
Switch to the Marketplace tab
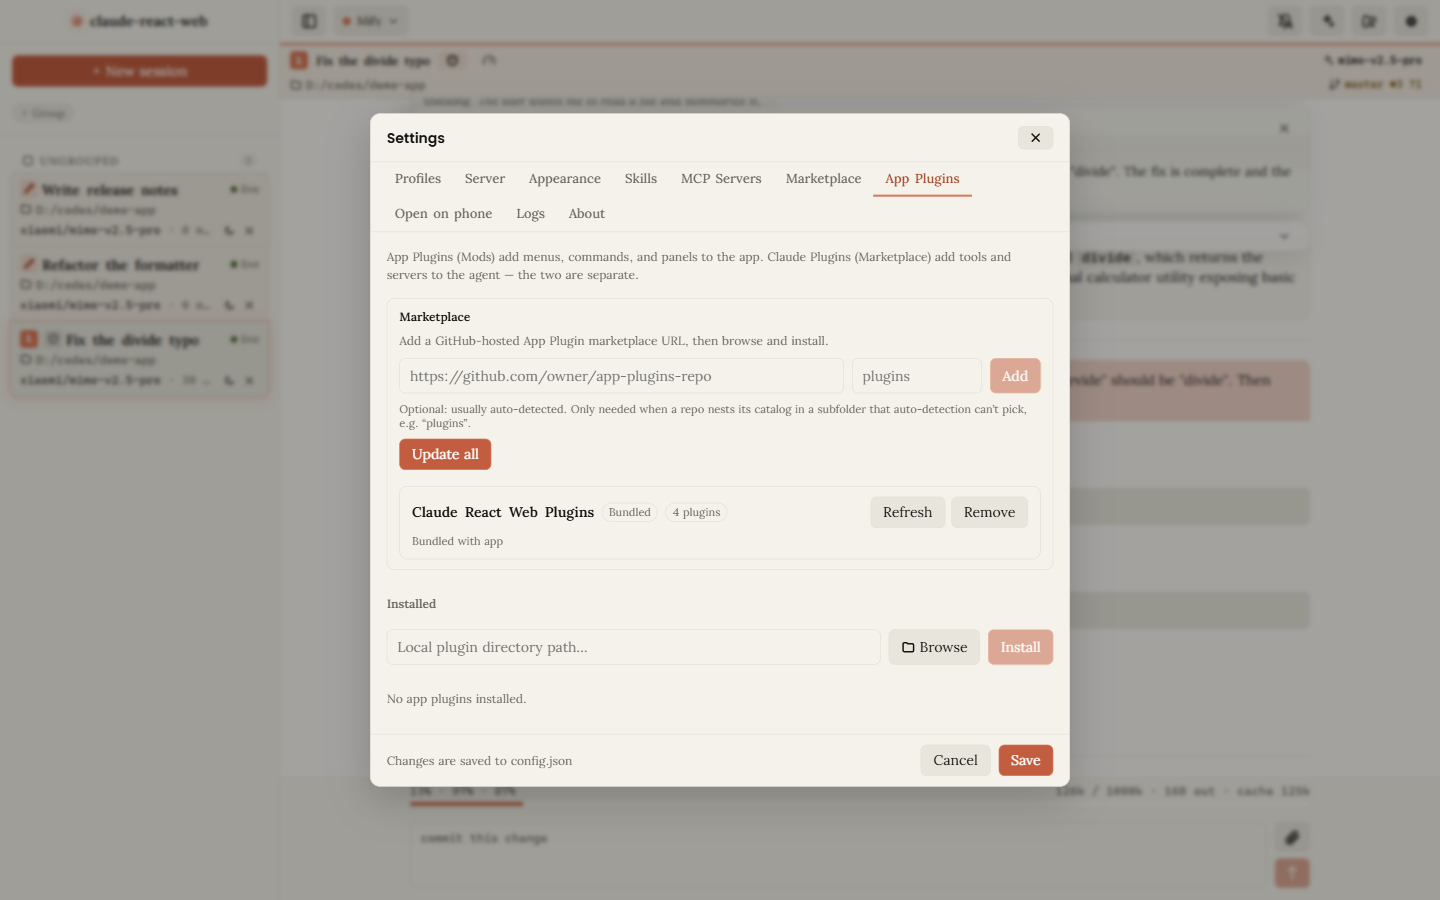[x=823, y=179]
